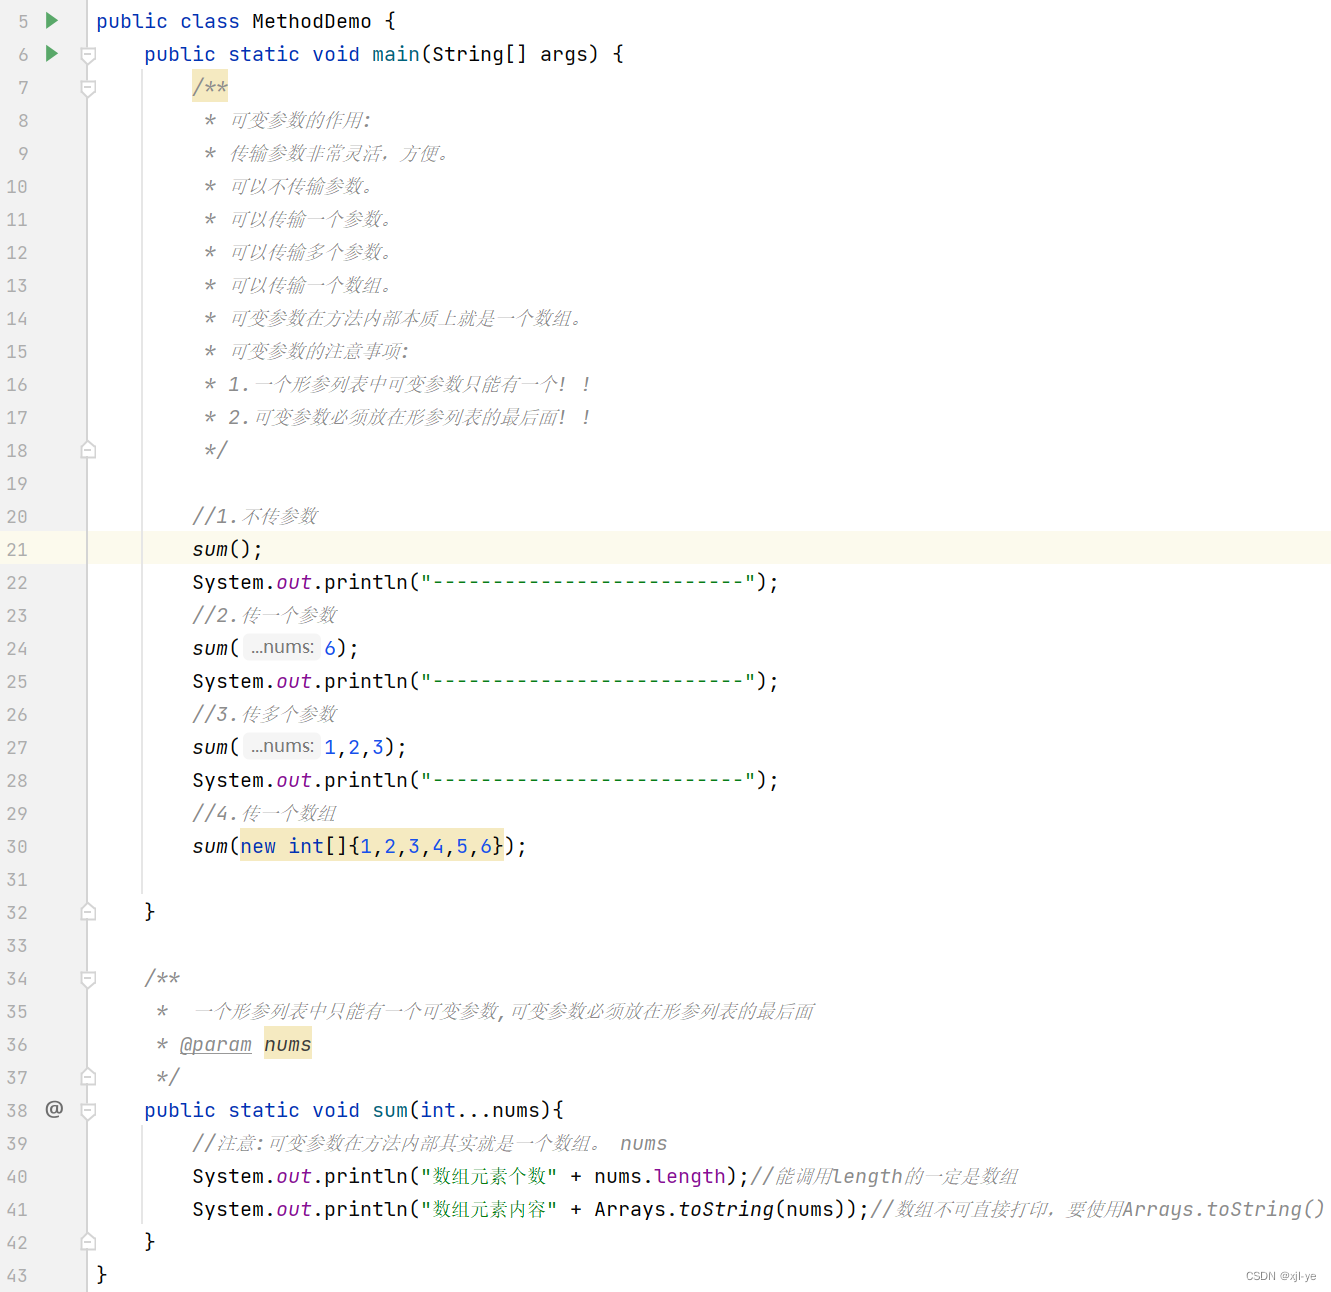
Task: Click the ...nums: parameter hint in sum(1,2,3)
Action: click(x=282, y=747)
